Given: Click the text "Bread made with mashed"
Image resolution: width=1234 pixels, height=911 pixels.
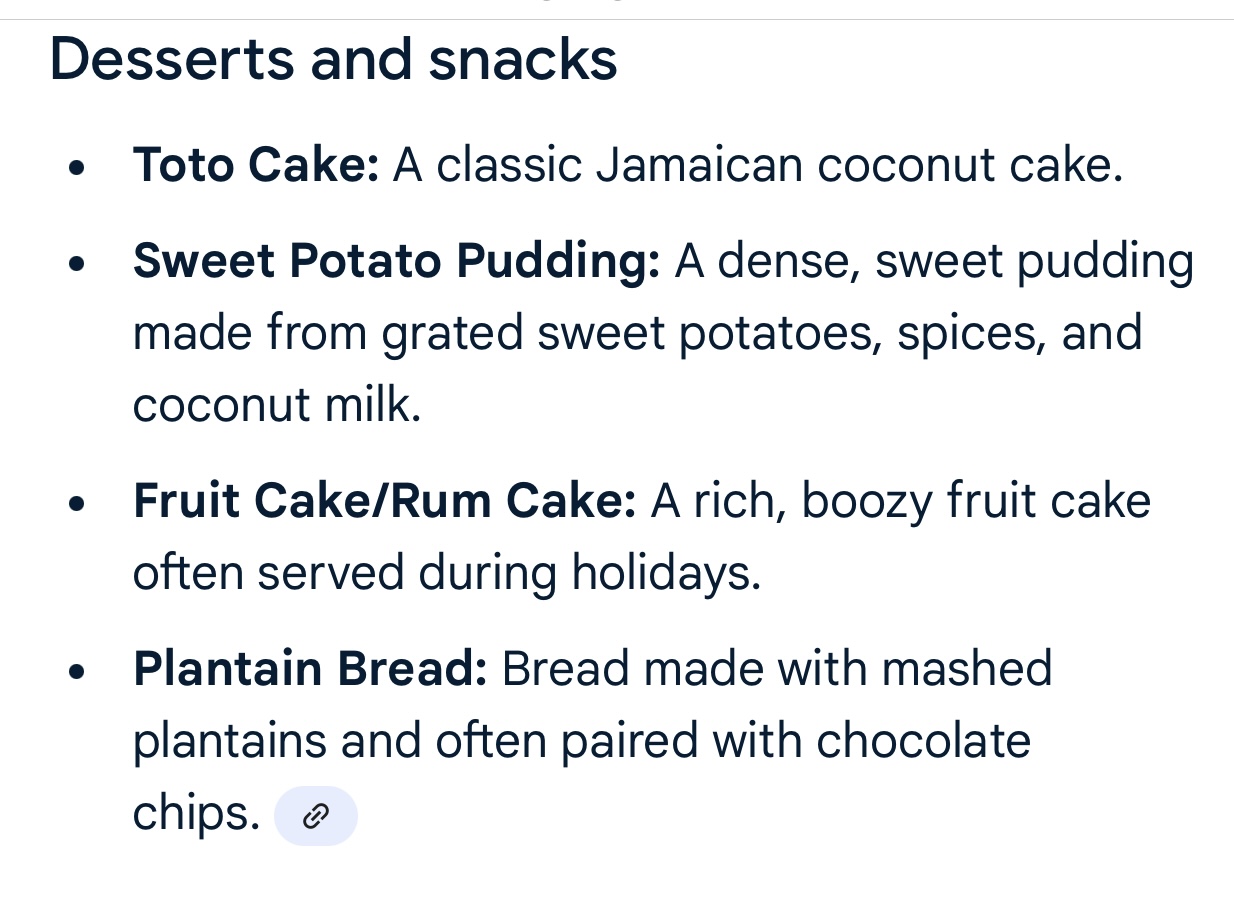Looking at the screenshot, I should tap(777, 669).
